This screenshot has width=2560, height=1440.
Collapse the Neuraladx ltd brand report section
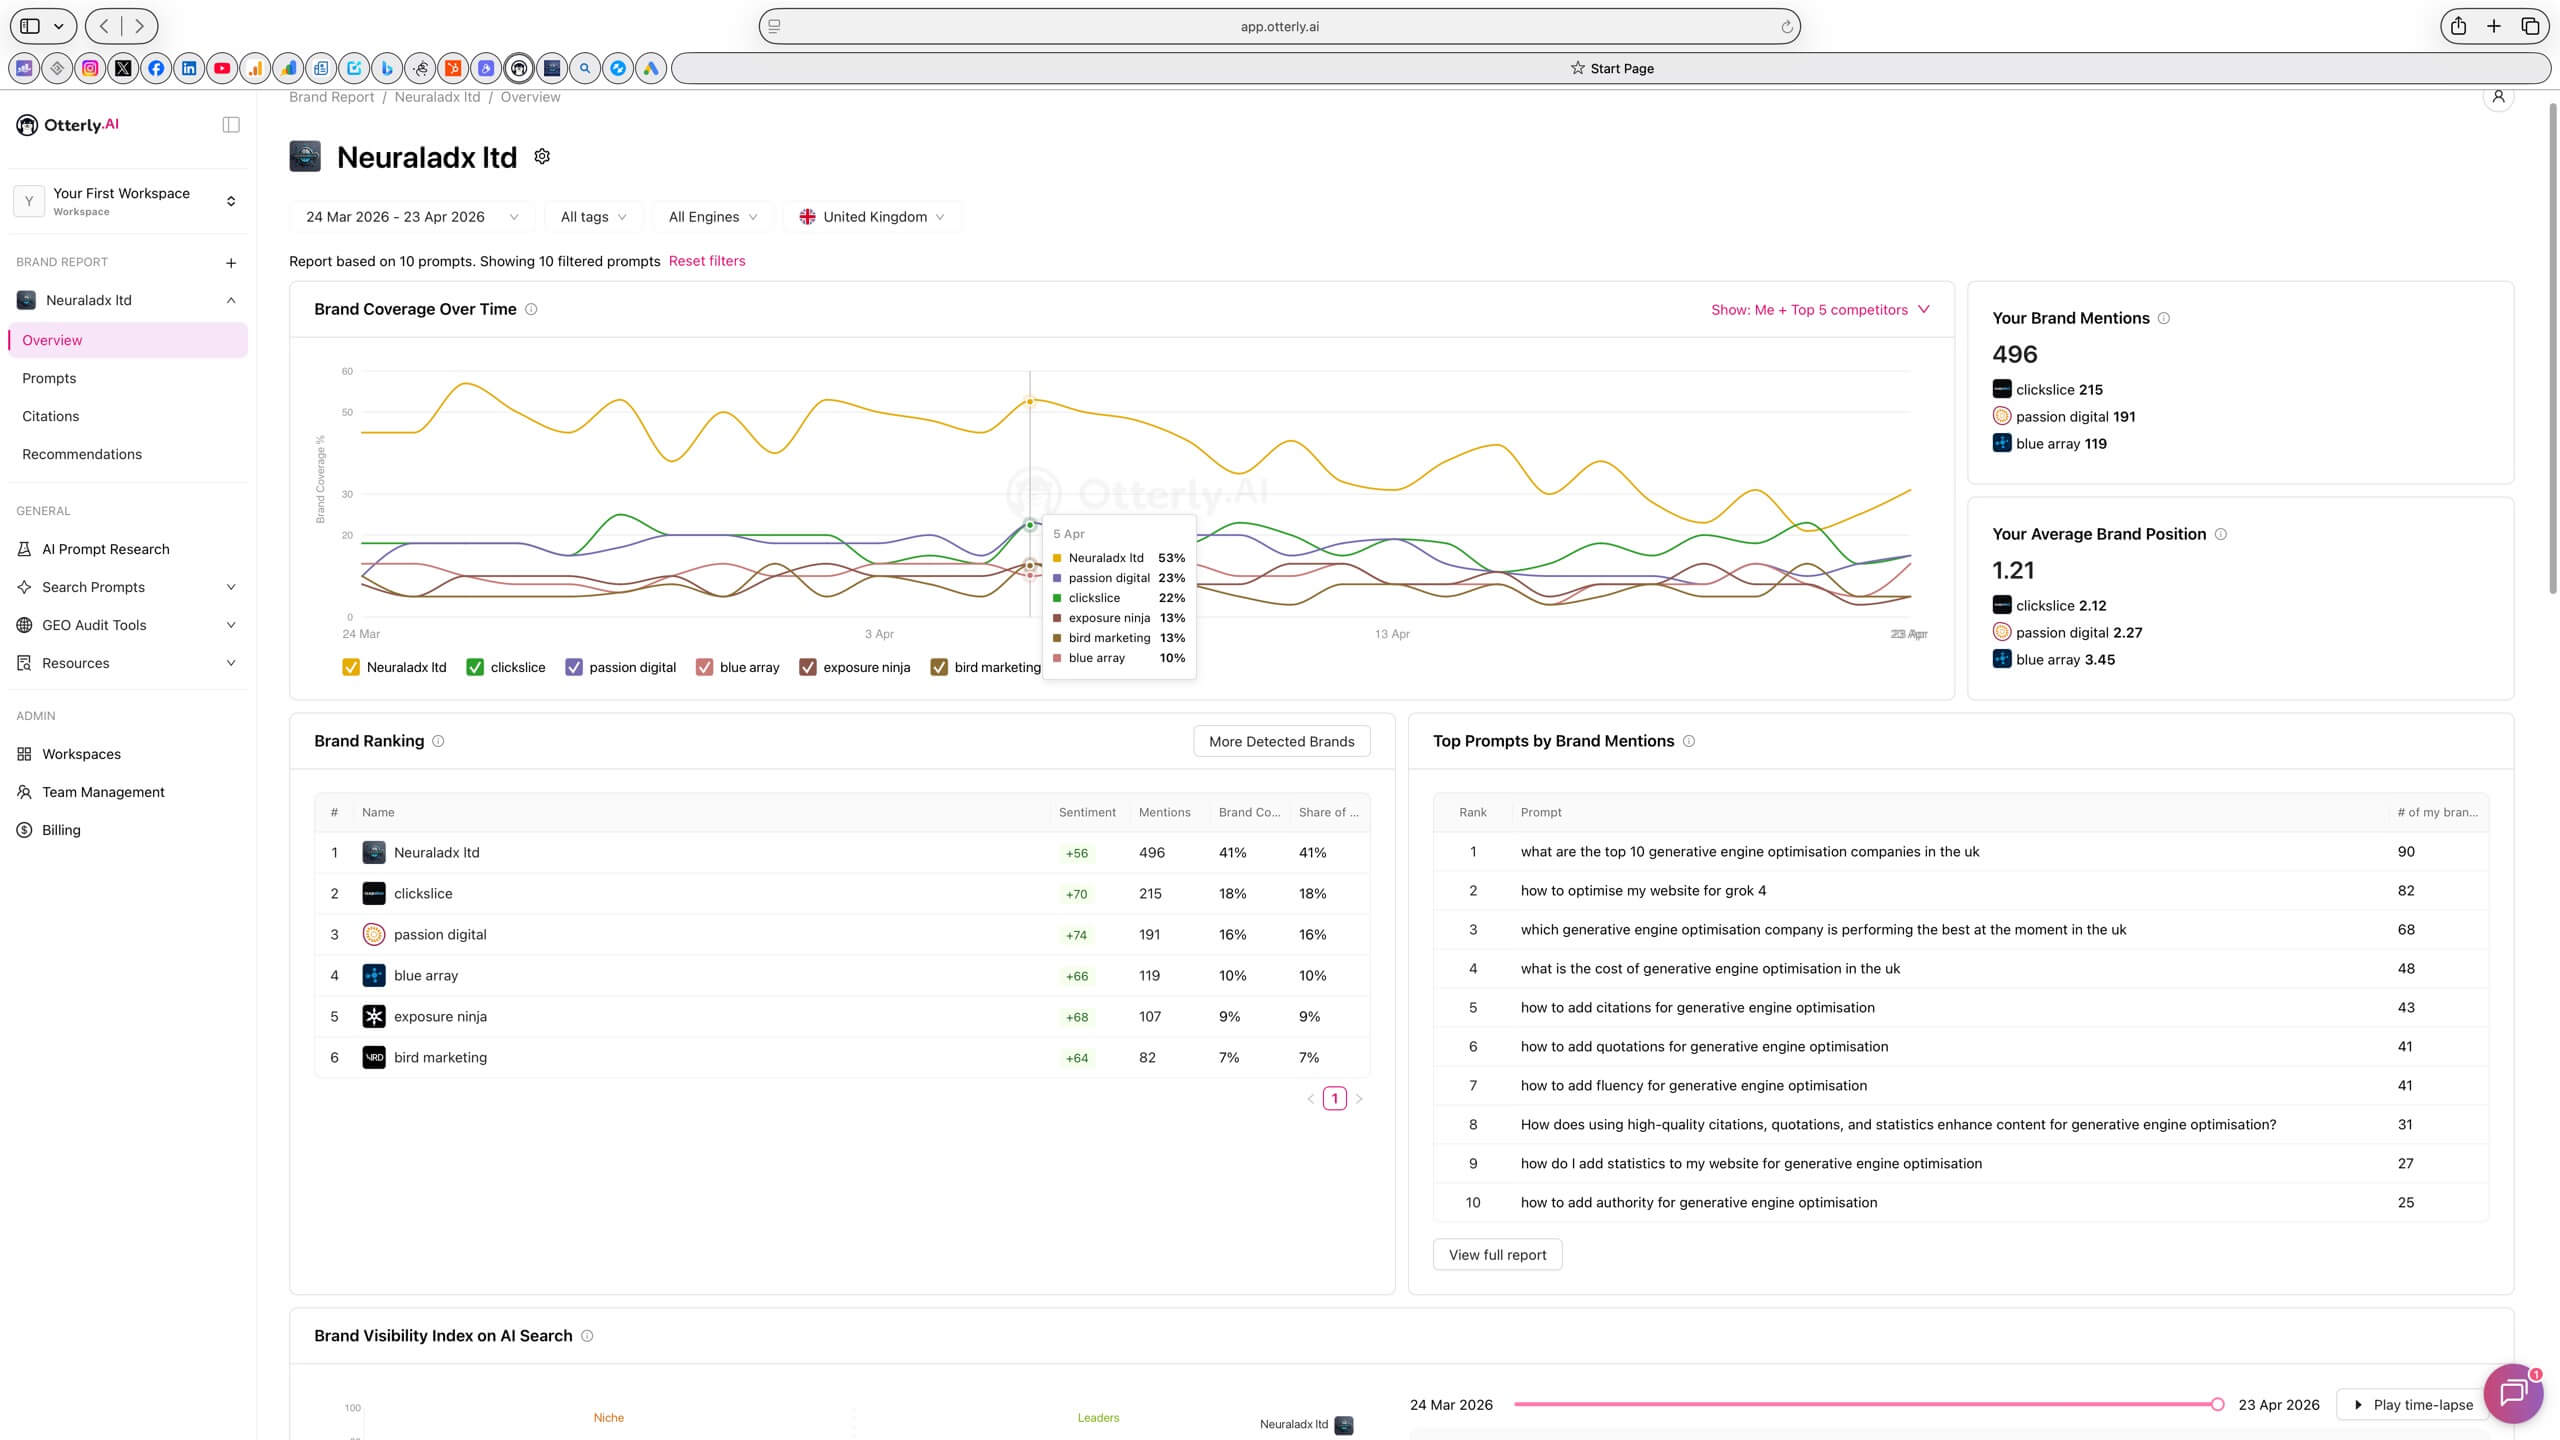(x=231, y=300)
